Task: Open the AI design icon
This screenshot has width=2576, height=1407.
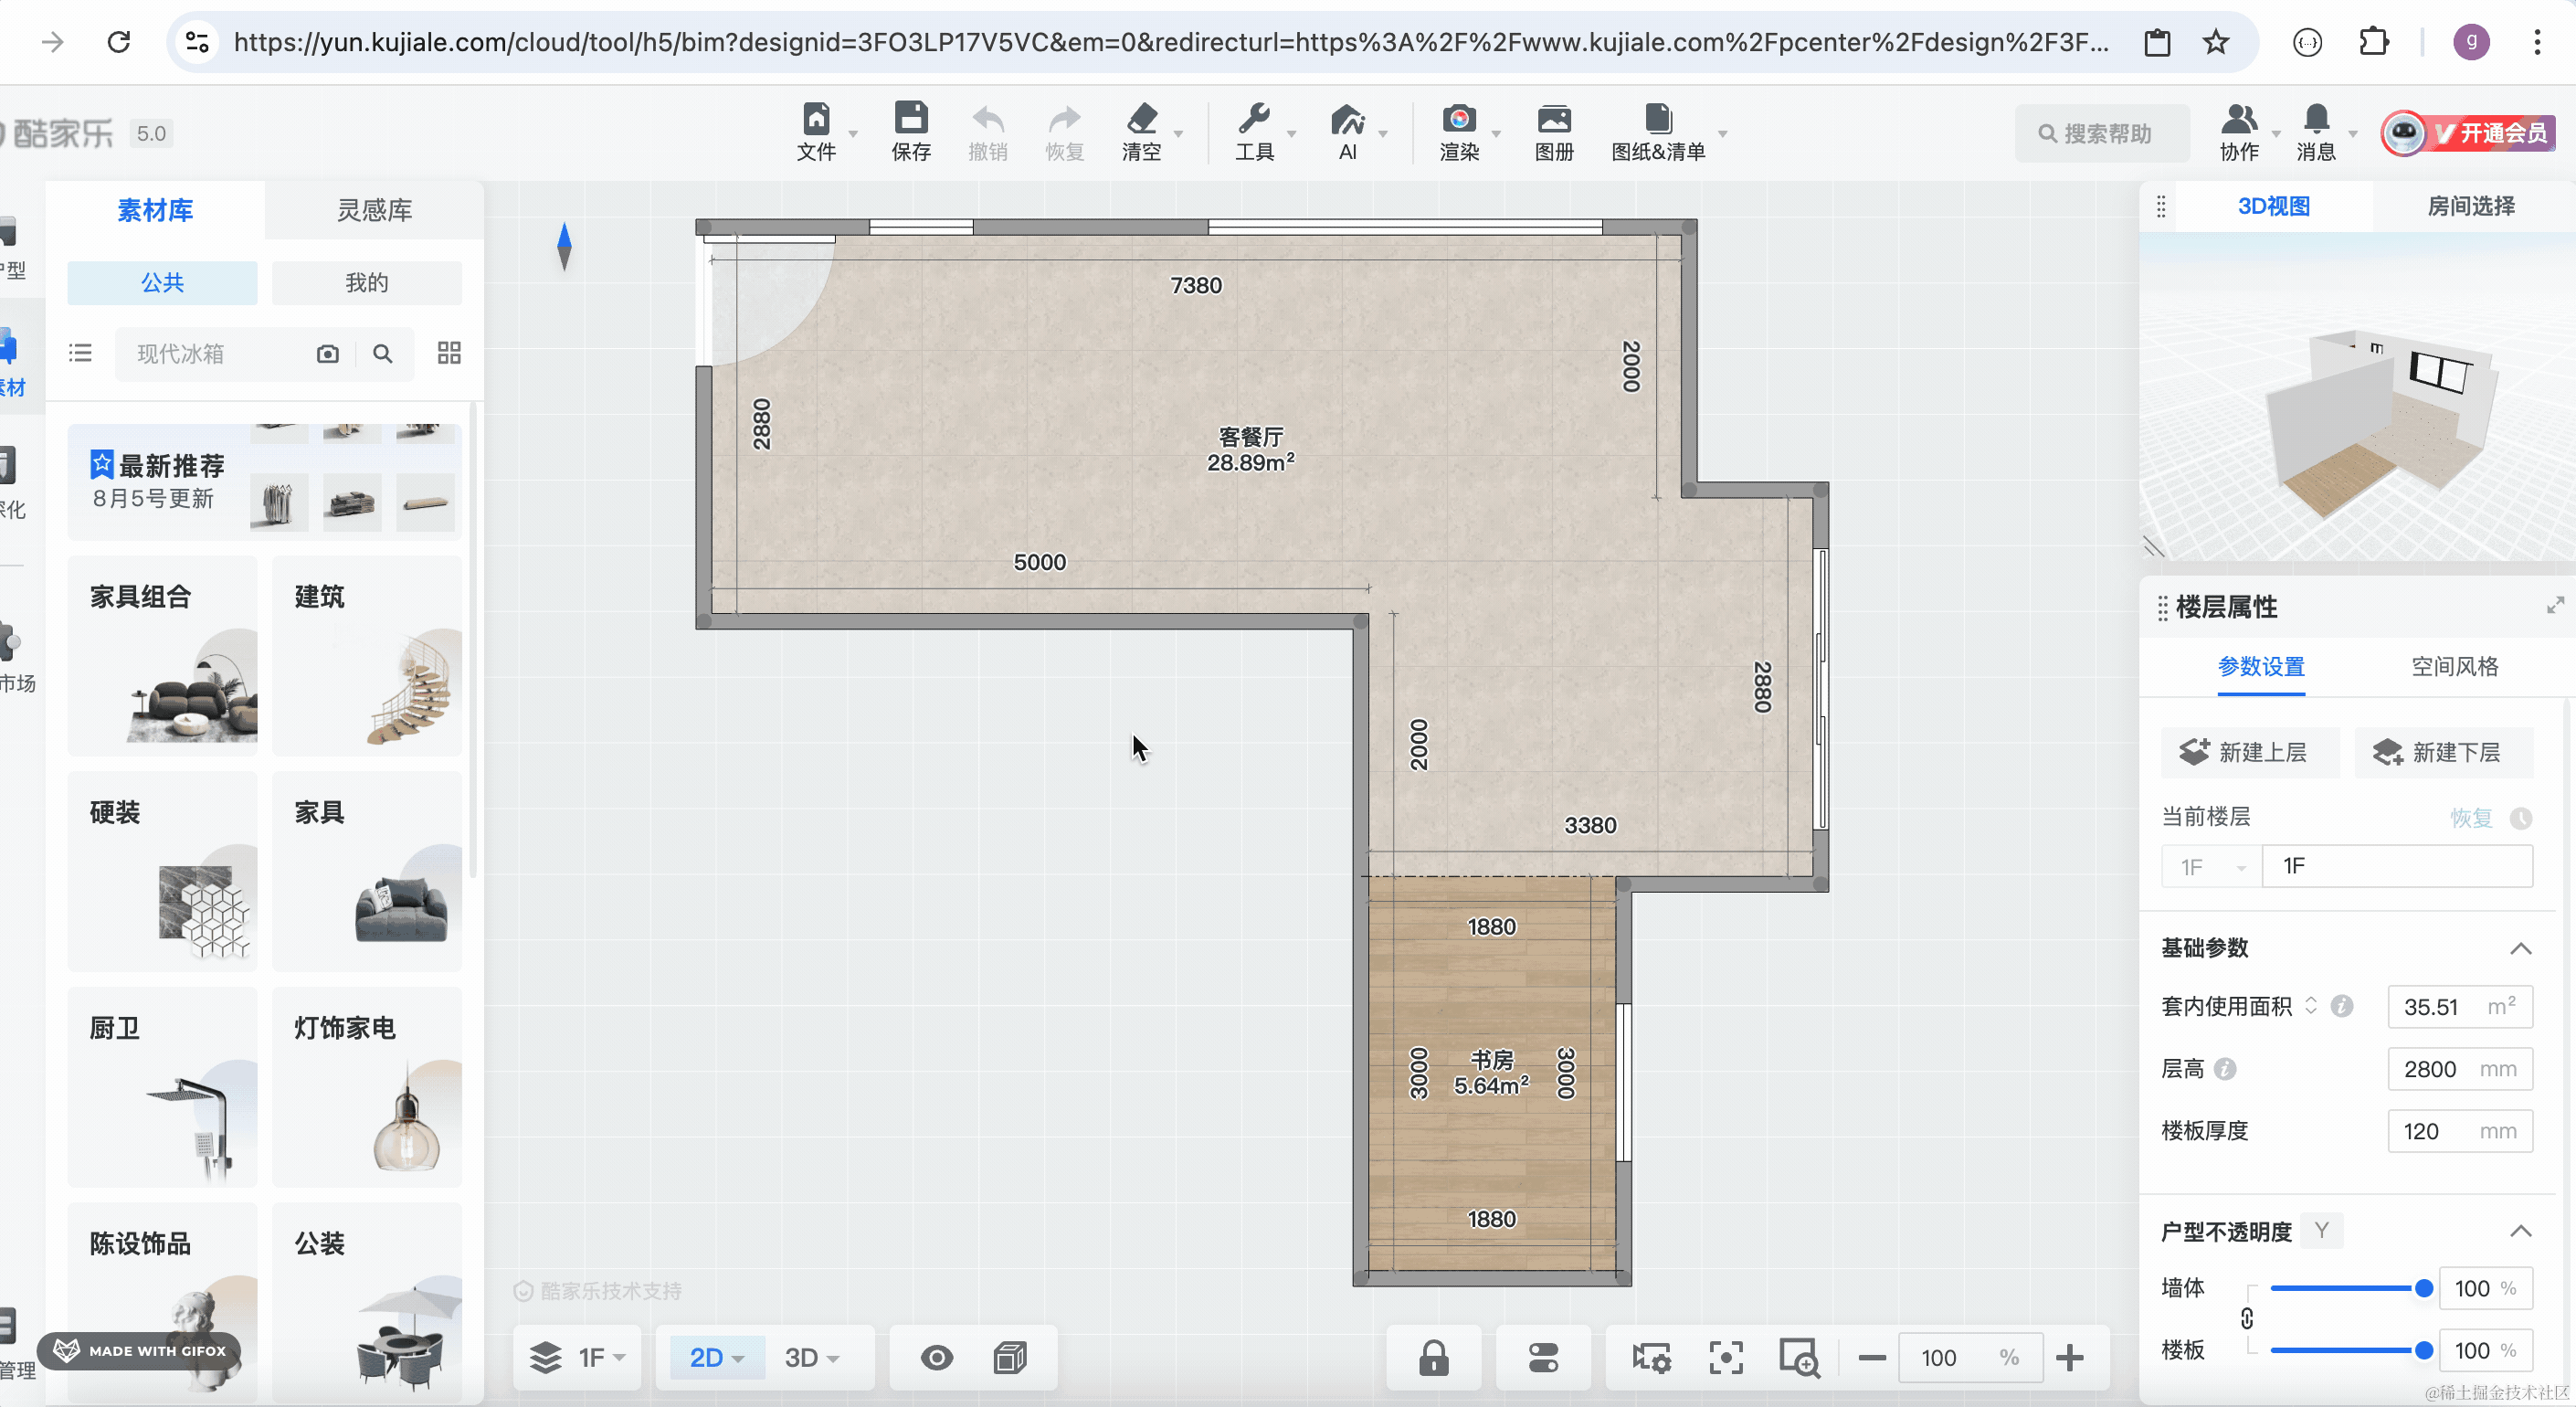Action: (1347, 119)
